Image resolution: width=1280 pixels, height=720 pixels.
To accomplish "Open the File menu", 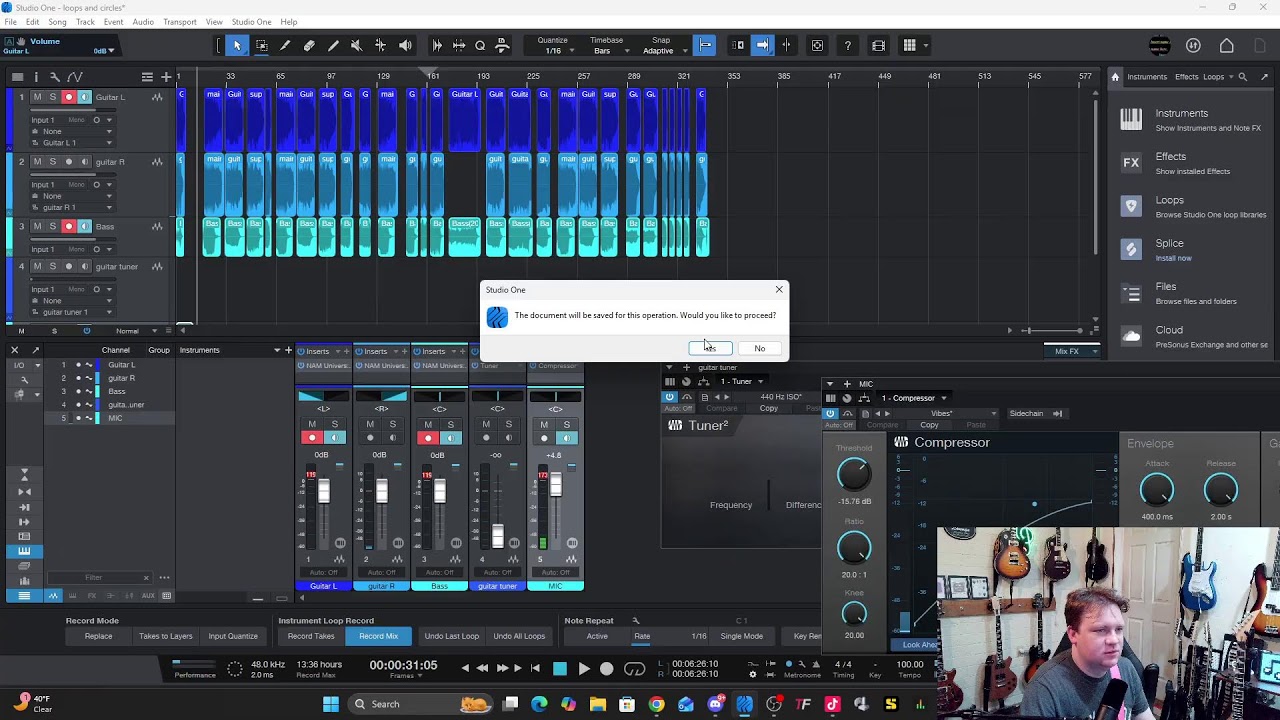I will click(11, 22).
